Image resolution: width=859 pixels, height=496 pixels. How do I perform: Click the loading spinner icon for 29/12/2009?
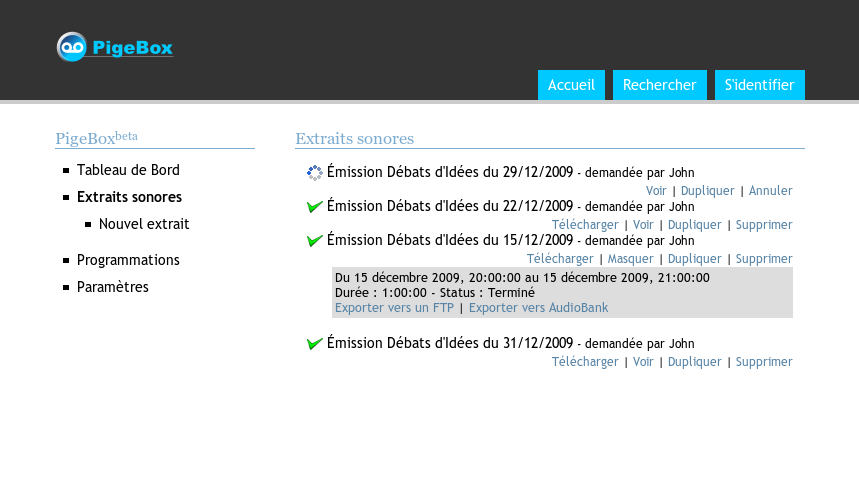pos(315,173)
